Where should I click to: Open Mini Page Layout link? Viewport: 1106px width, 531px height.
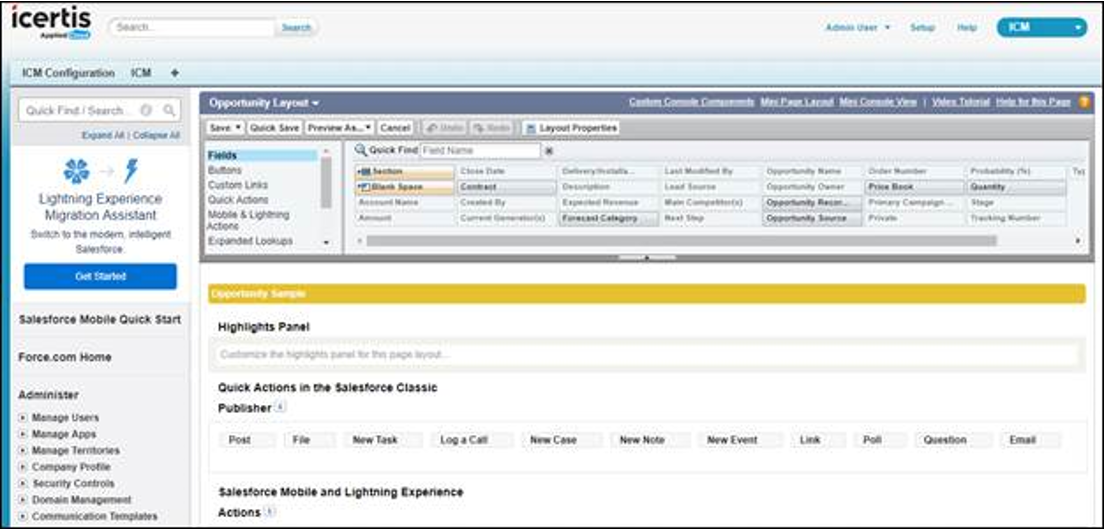click(797, 102)
